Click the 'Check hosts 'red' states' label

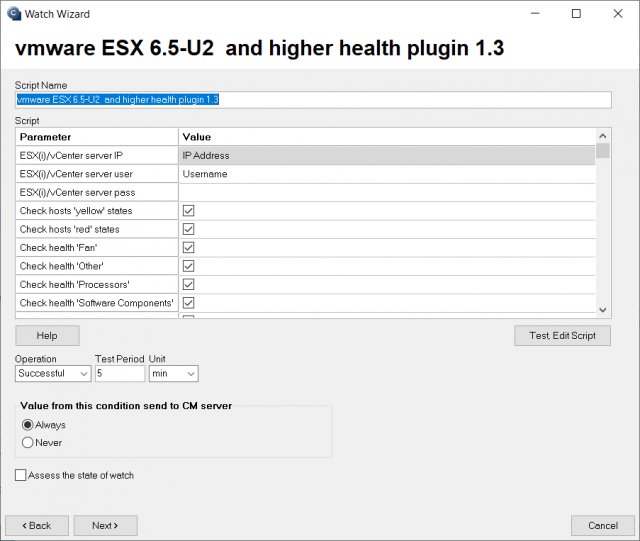[x=69, y=229]
